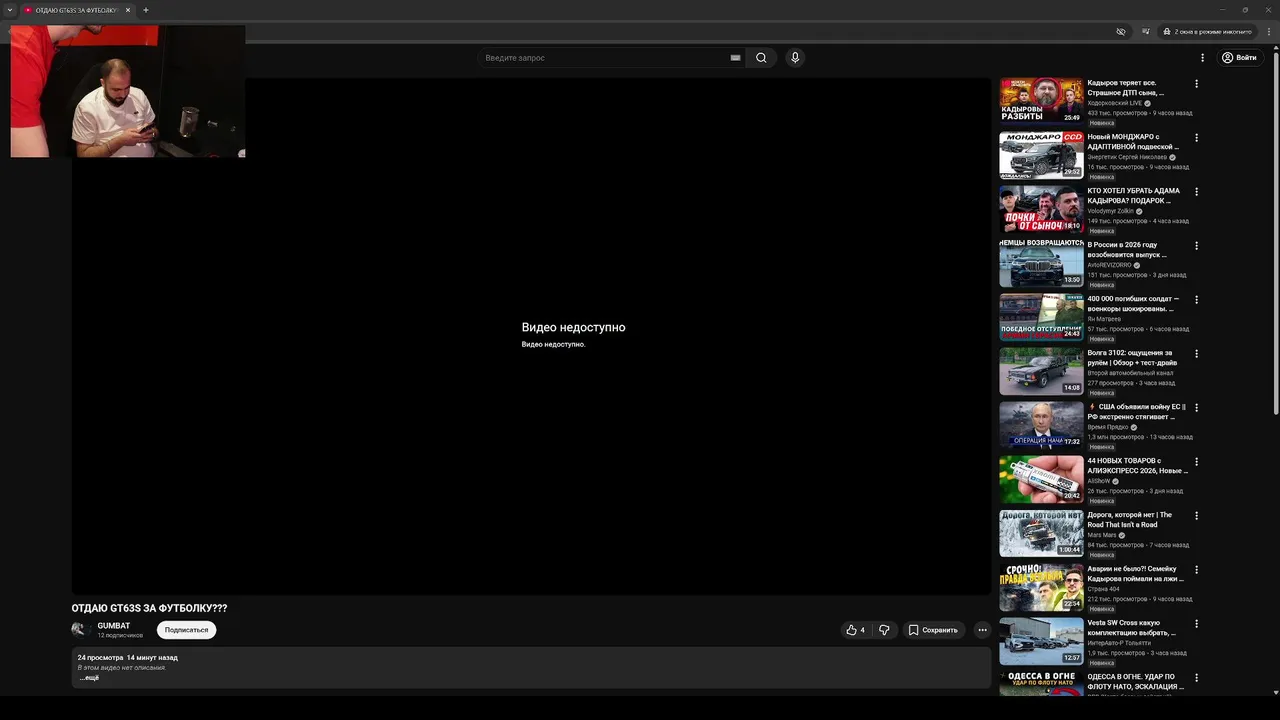Open 'СРОЧНО! ПРАВДА ВСПЛЫЛА' thumbnail

tap(1041, 586)
